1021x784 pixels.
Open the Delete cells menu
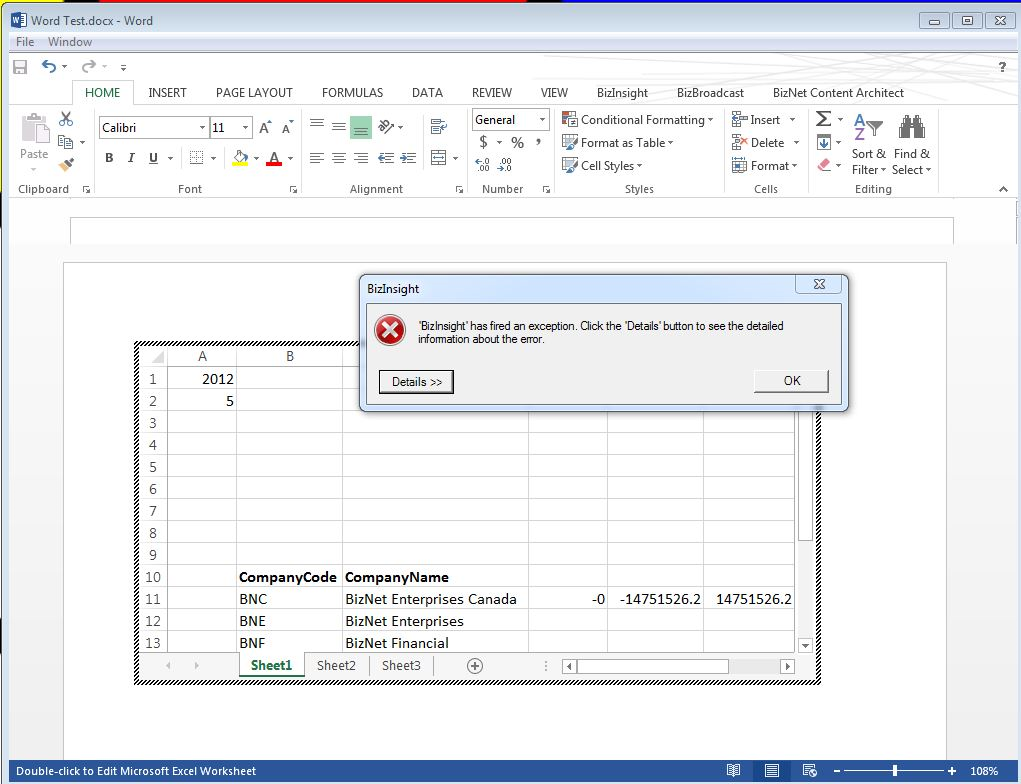[x=765, y=143]
